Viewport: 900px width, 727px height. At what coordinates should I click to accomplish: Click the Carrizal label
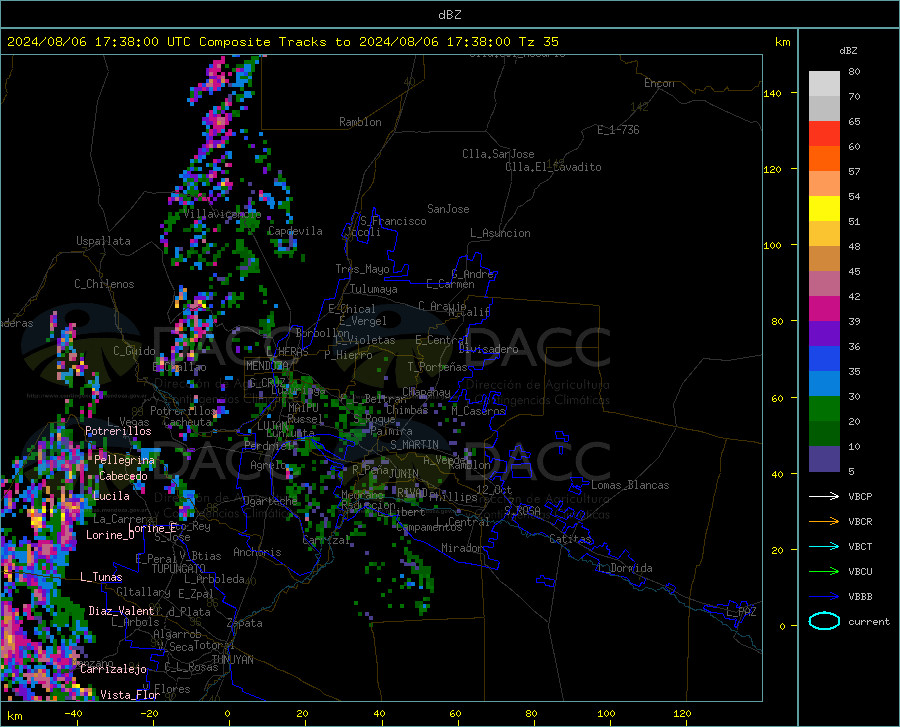click(x=326, y=540)
